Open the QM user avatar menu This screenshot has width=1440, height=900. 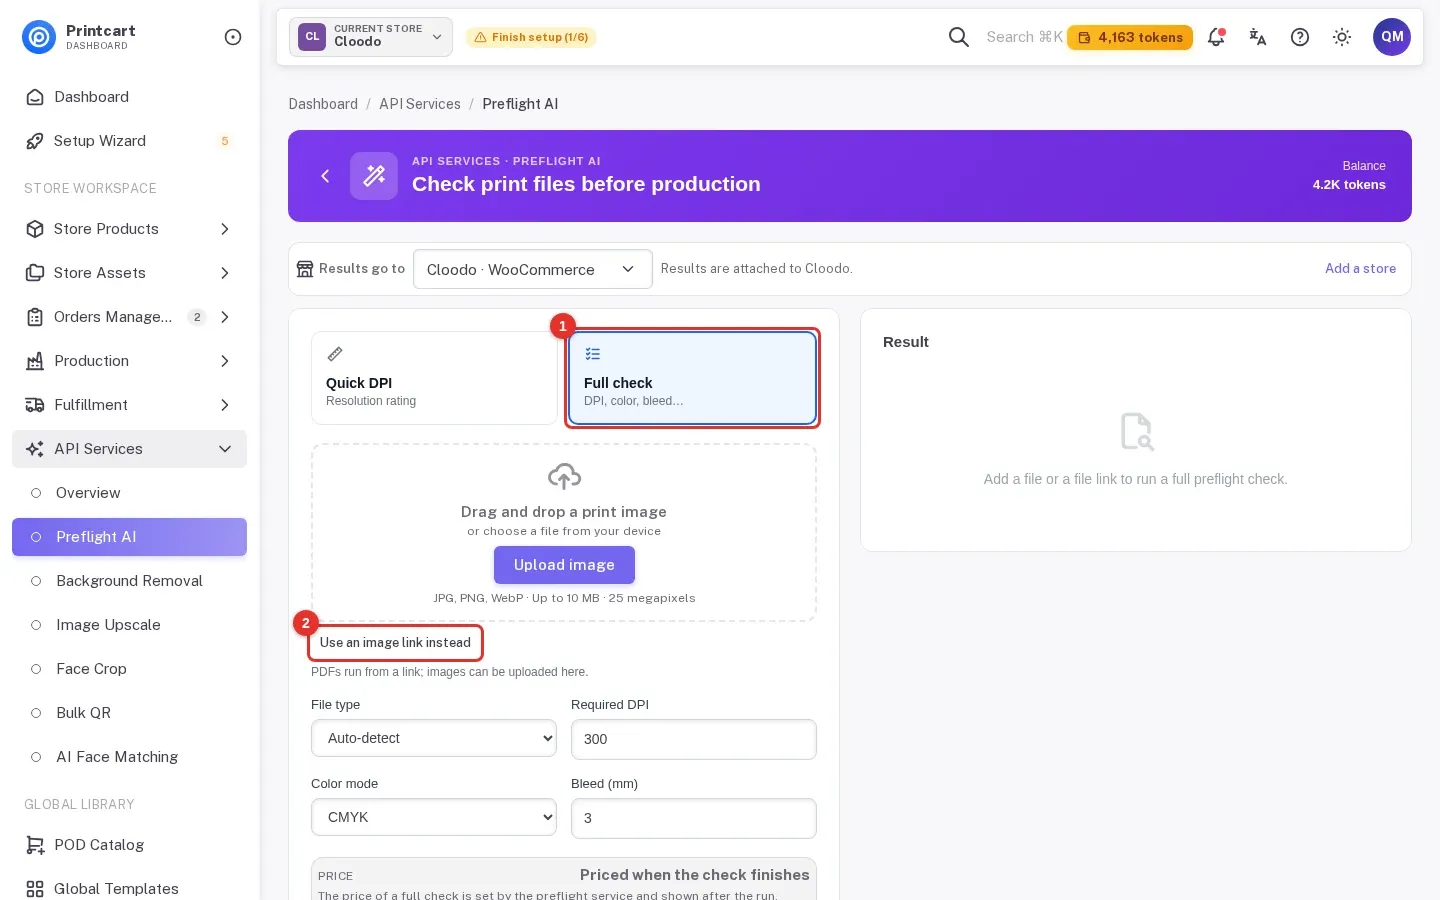pyautogui.click(x=1392, y=37)
